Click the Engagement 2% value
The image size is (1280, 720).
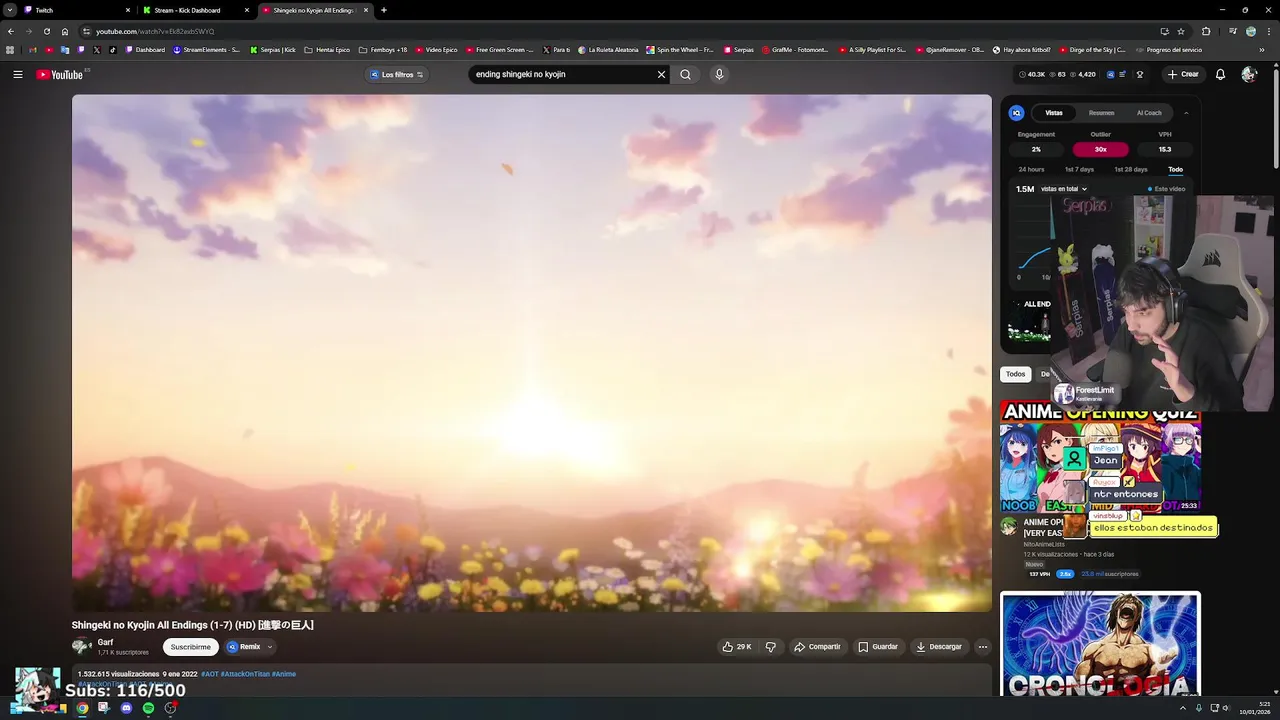pyautogui.click(x=1036, y=149)
